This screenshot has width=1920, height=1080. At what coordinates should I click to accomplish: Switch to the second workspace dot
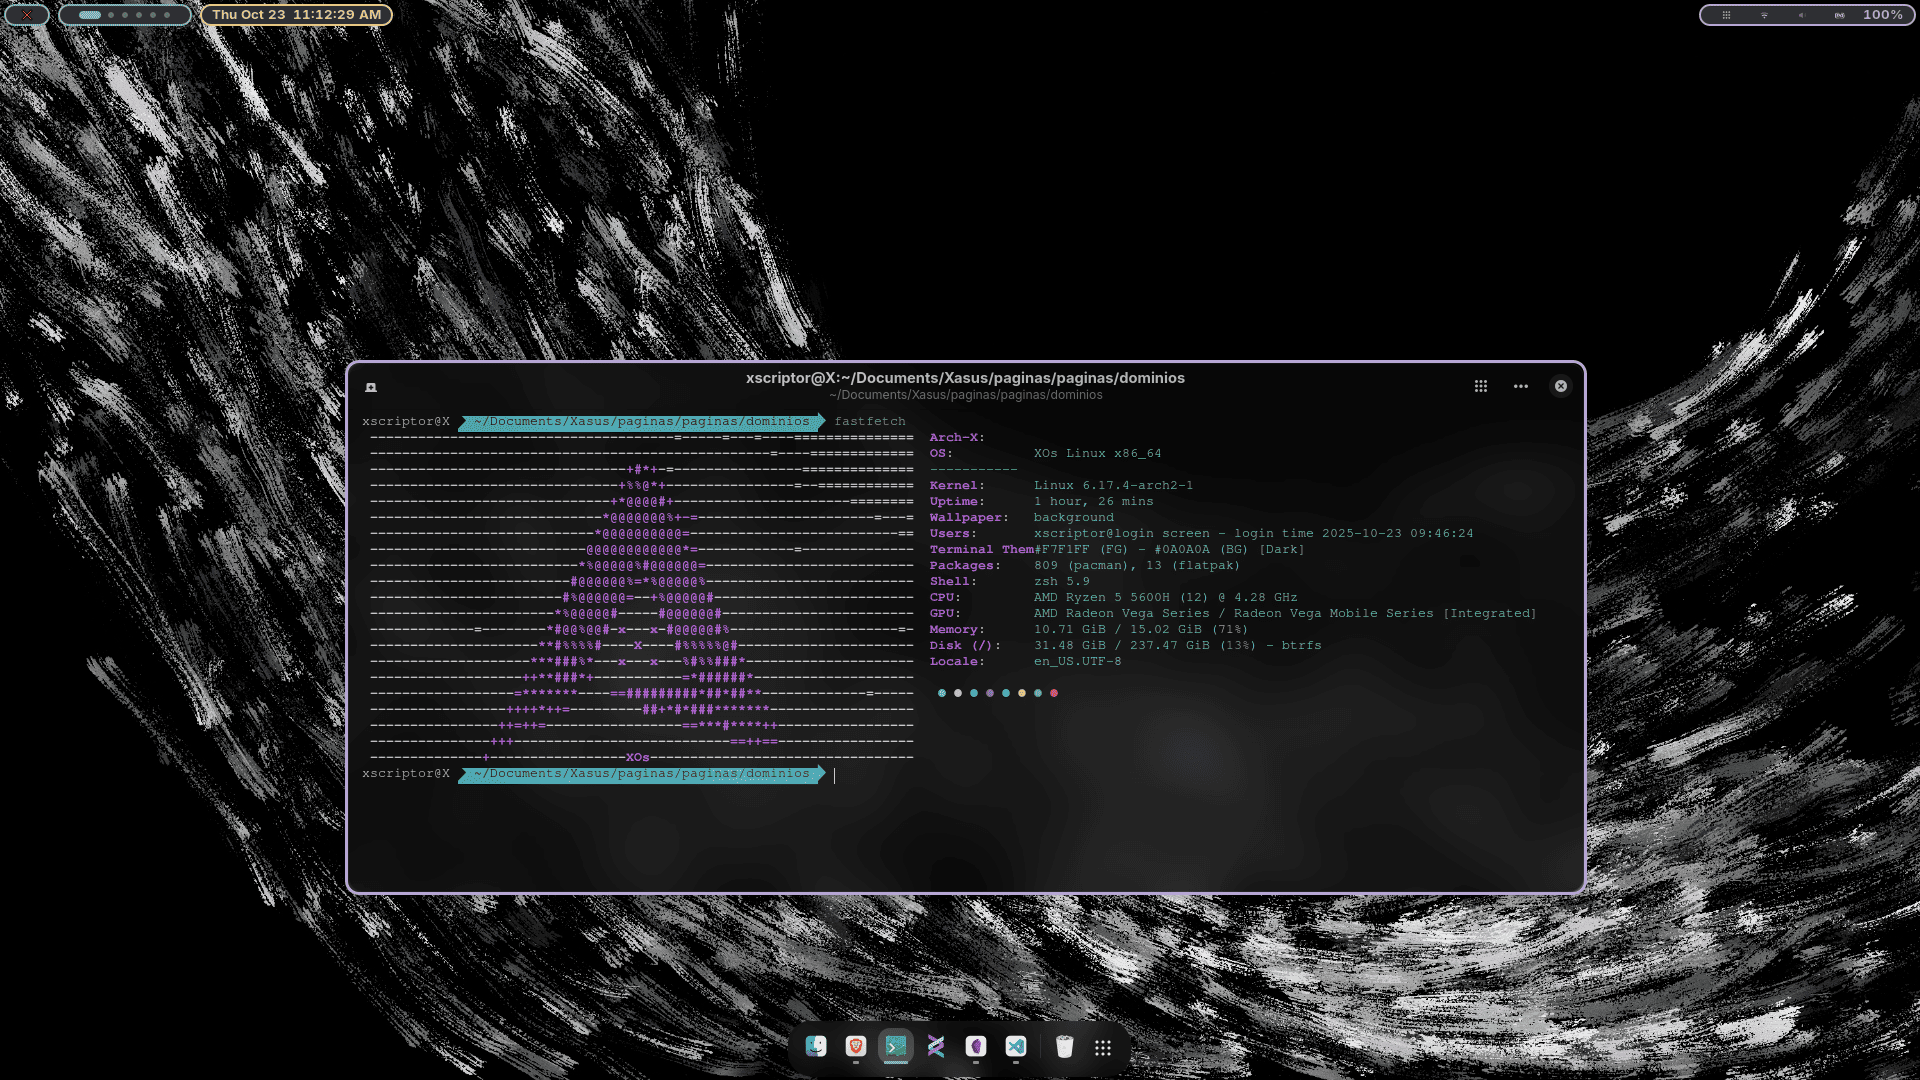tap(110, 14)
